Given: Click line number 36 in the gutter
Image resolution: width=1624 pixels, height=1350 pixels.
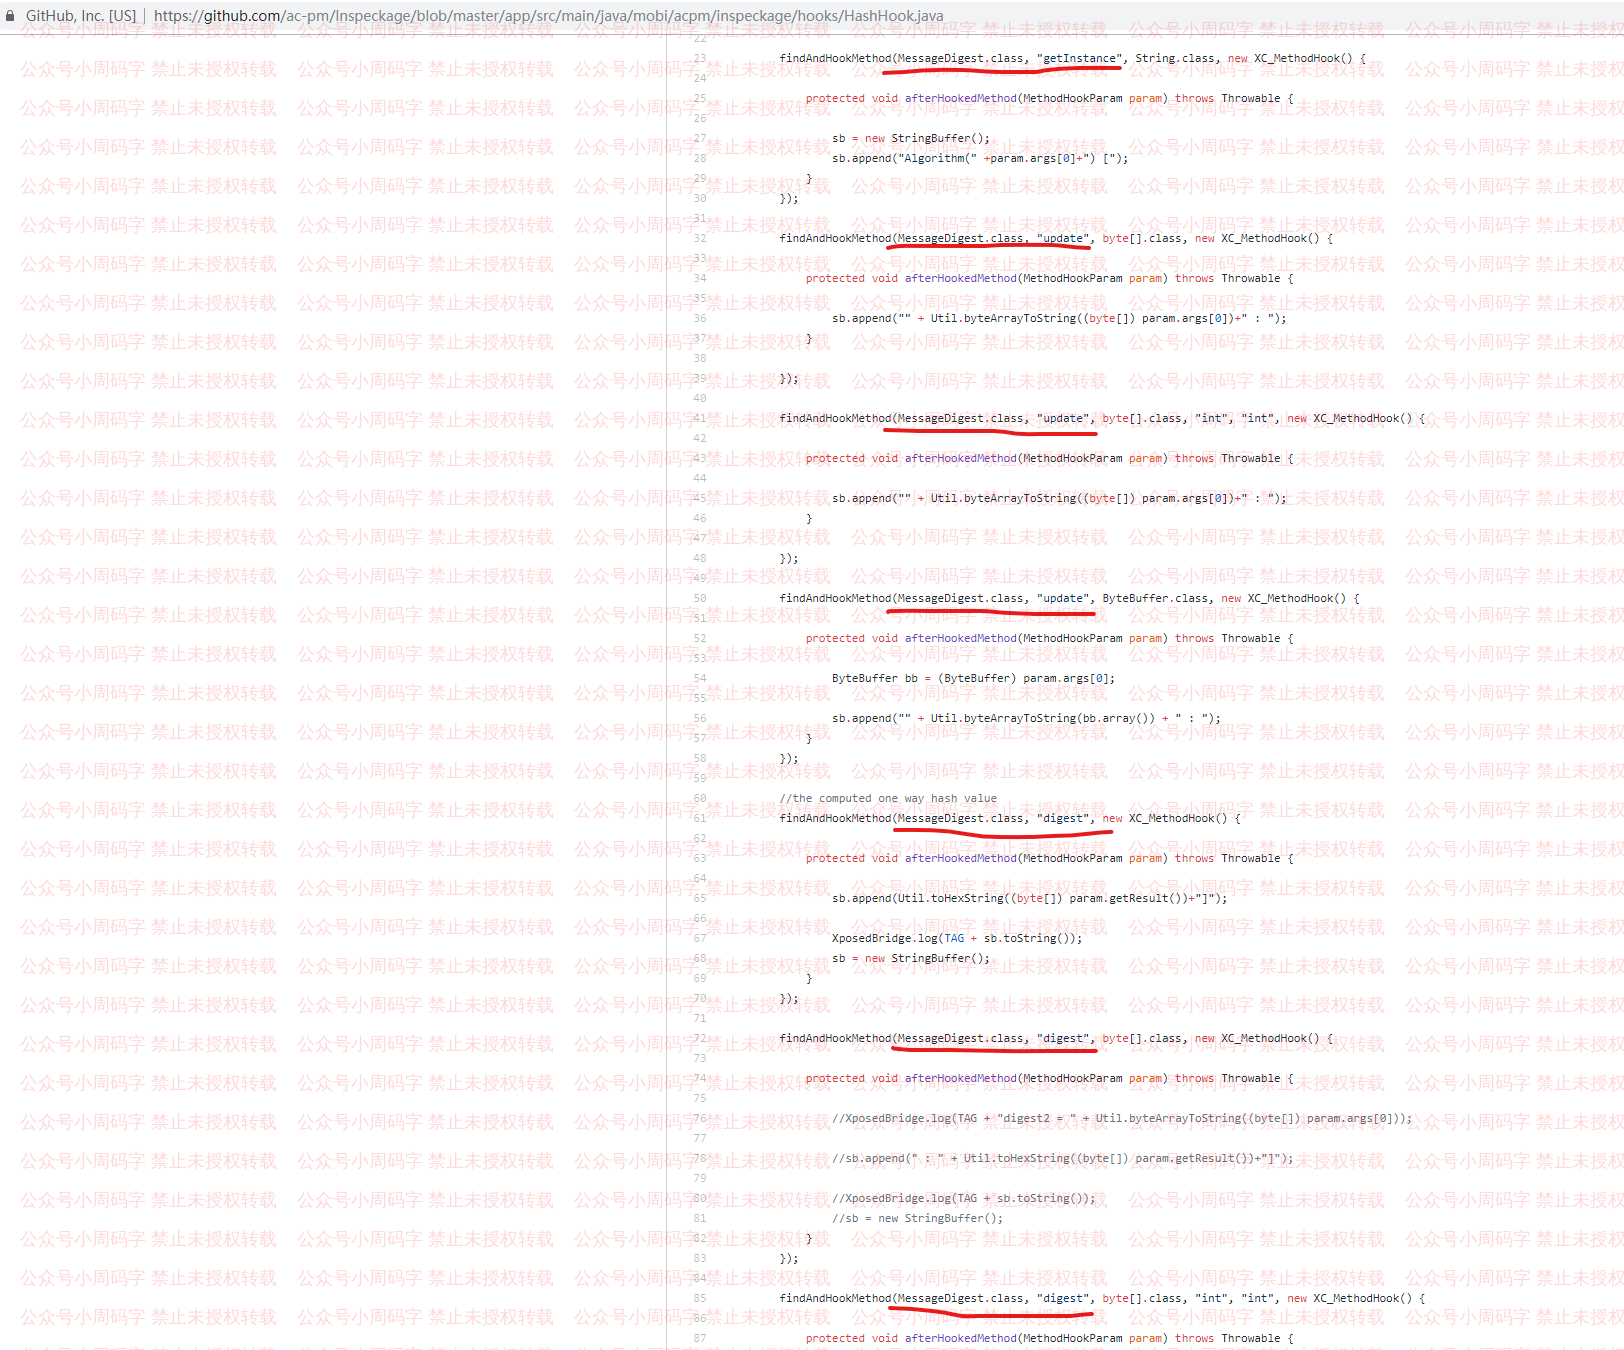Looking at the screenshot, I should pos(700,318).
